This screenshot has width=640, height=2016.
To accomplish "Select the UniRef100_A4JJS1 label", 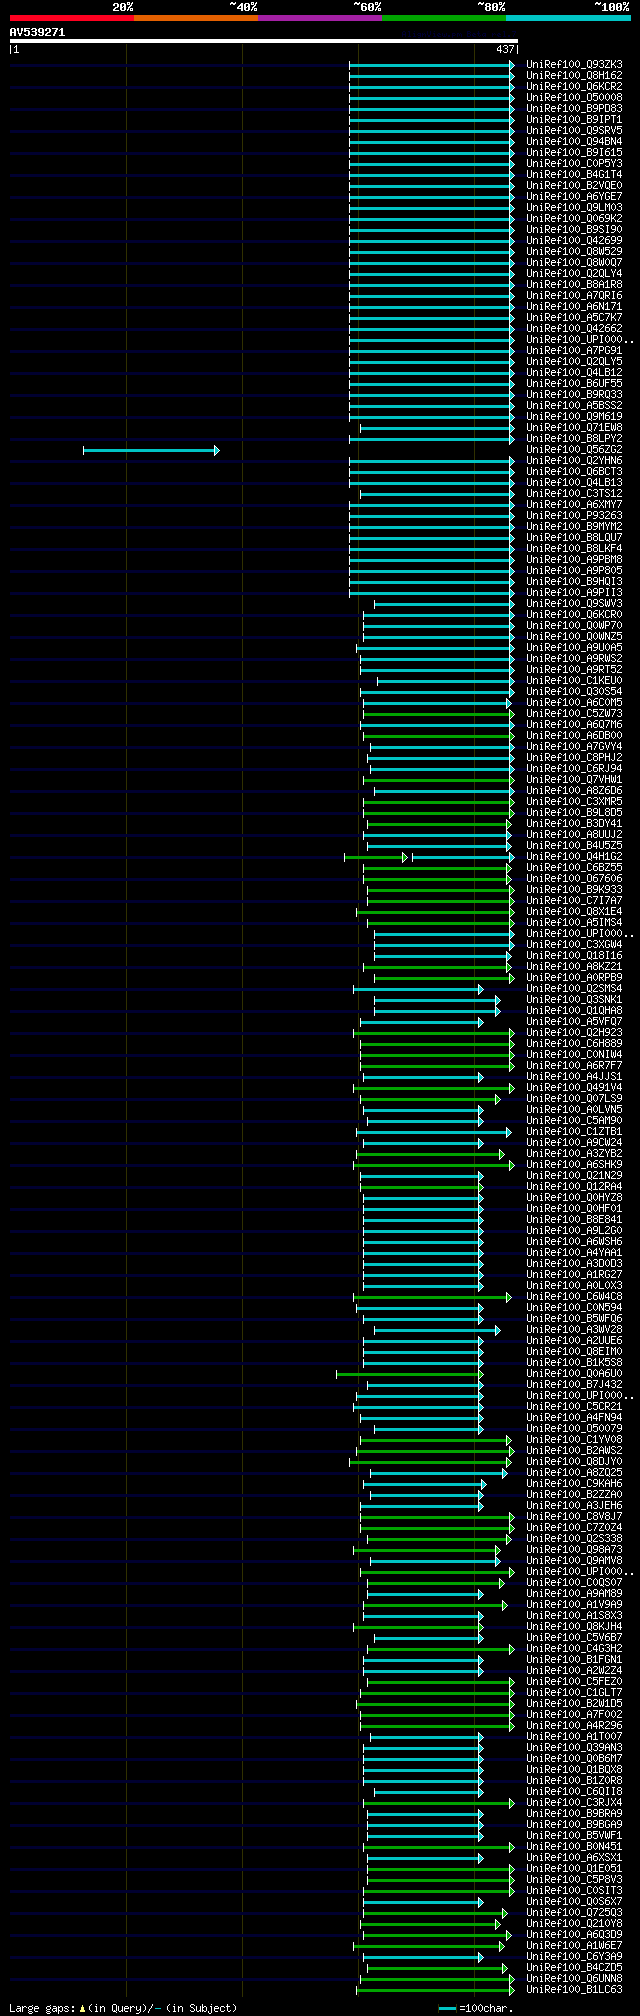I will coord(574,1076).
